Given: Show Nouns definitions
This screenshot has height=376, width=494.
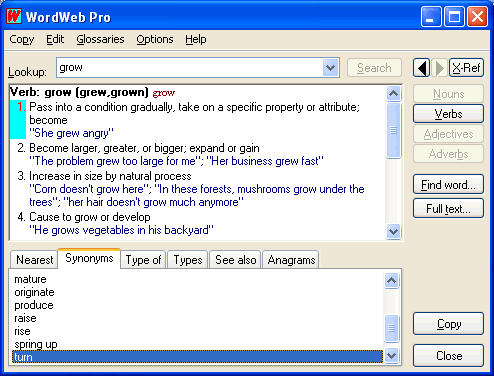Looking at the screenshot, I should (x=448, y=94).
